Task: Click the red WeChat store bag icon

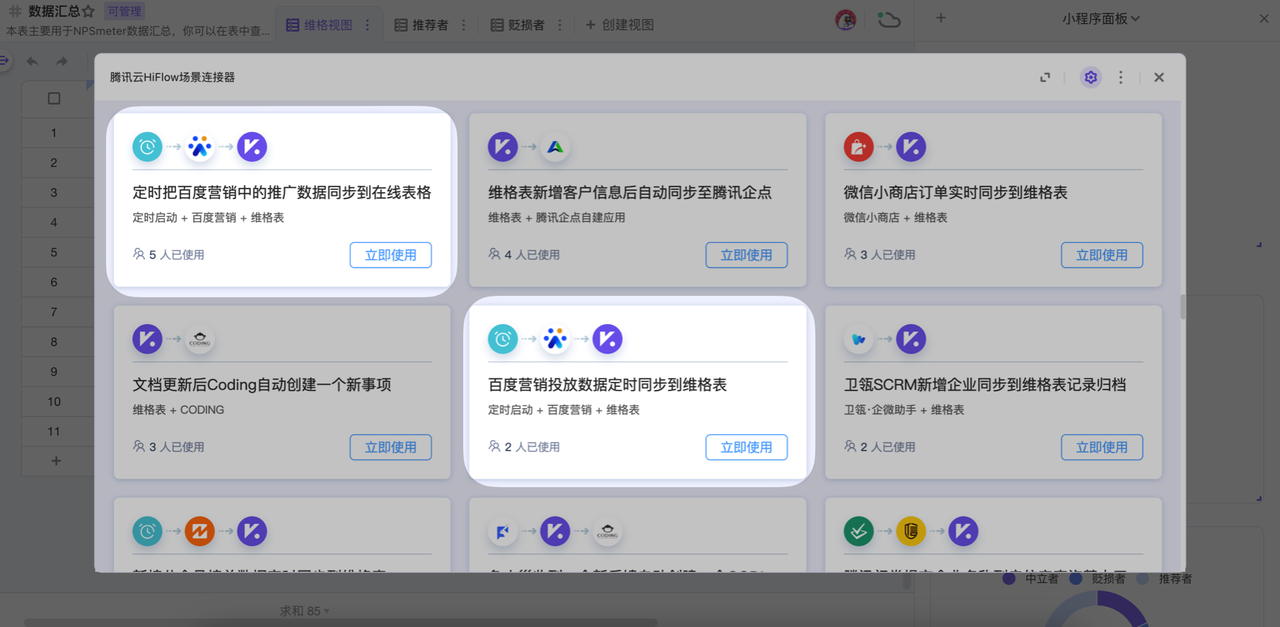Action: (x=858, y=147)
